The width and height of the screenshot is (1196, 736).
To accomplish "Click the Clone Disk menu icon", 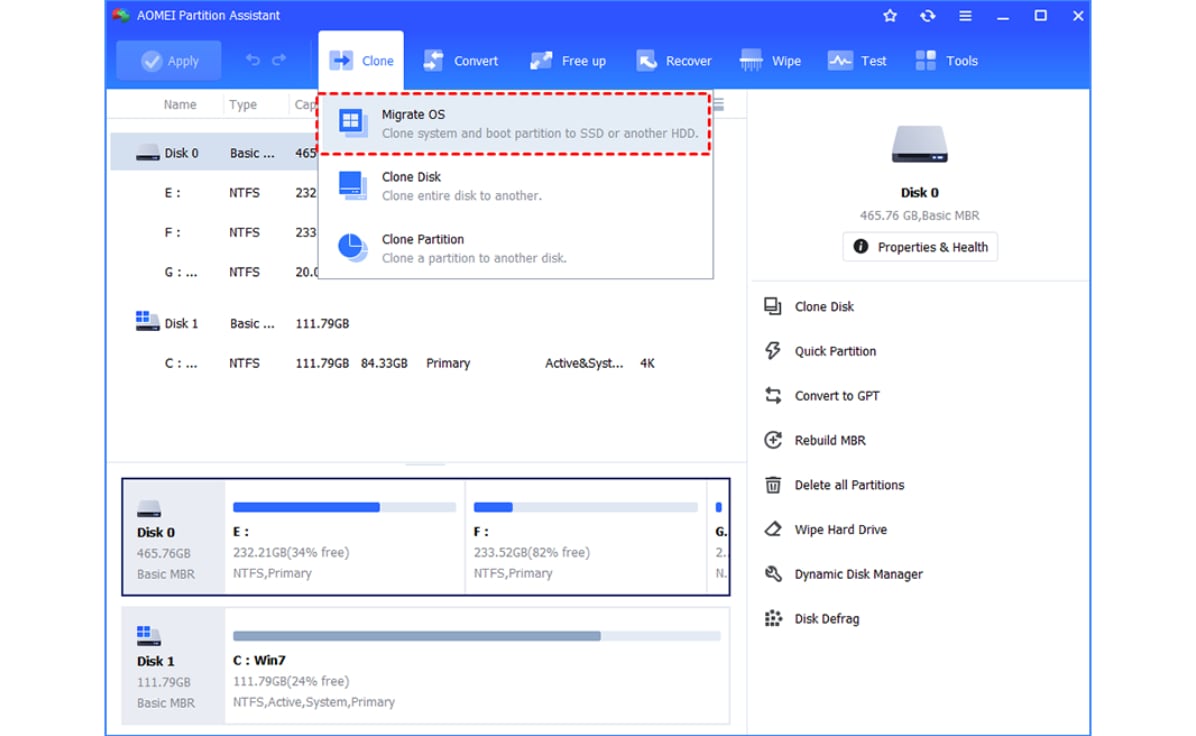I will (352, 185).
